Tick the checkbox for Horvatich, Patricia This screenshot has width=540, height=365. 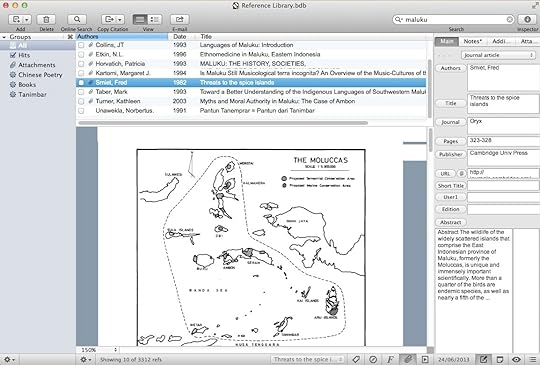(x=81, y=64)
